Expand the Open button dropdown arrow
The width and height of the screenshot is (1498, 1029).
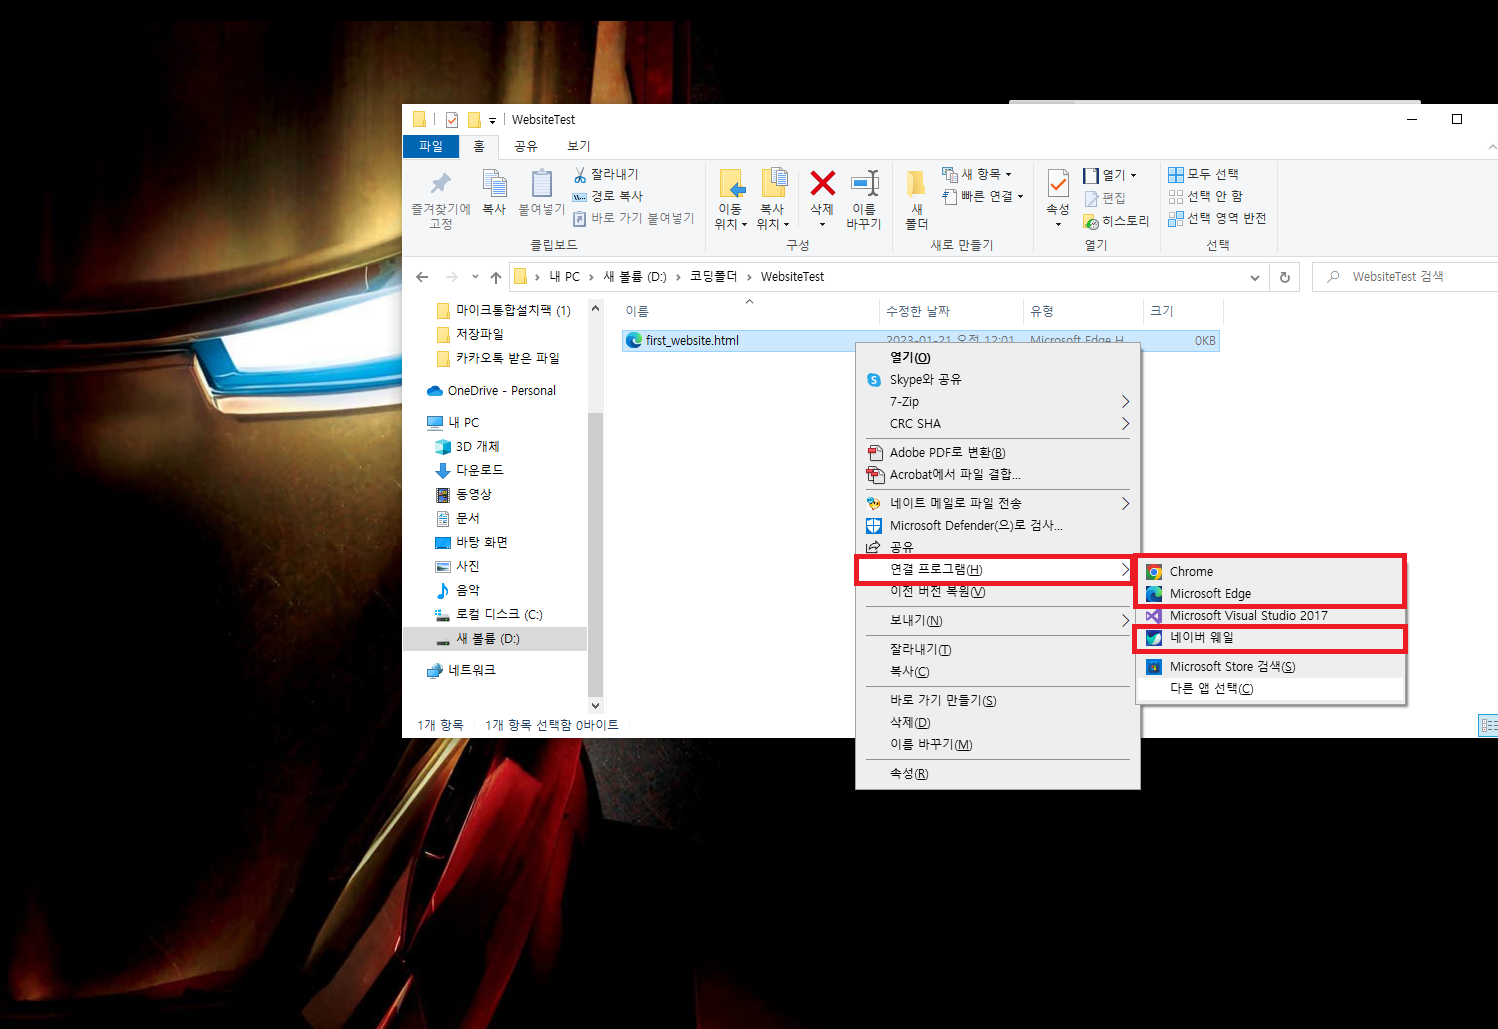pyautogui.click(x=1133, y=175)
